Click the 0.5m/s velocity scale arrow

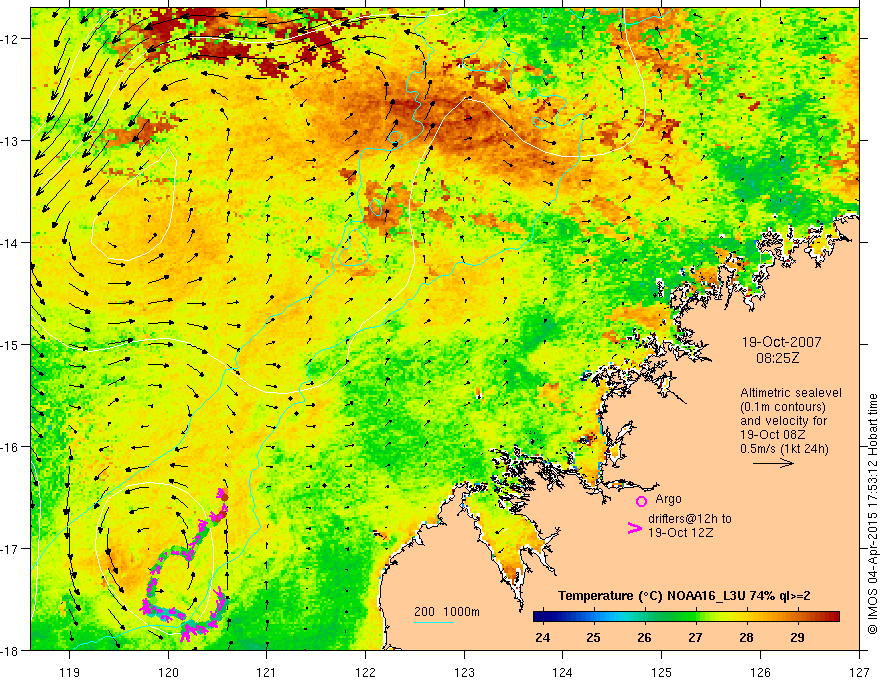773,463
